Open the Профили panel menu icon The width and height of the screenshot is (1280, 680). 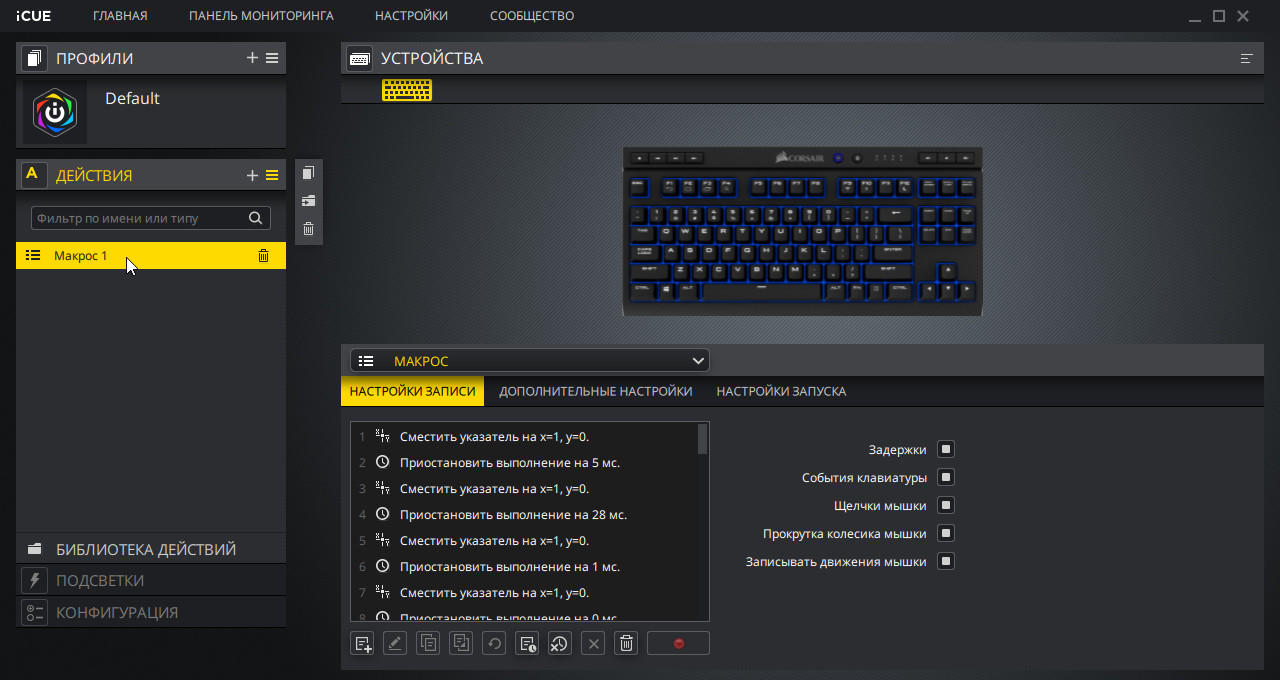pyautogui.click(x=272, y=58)
